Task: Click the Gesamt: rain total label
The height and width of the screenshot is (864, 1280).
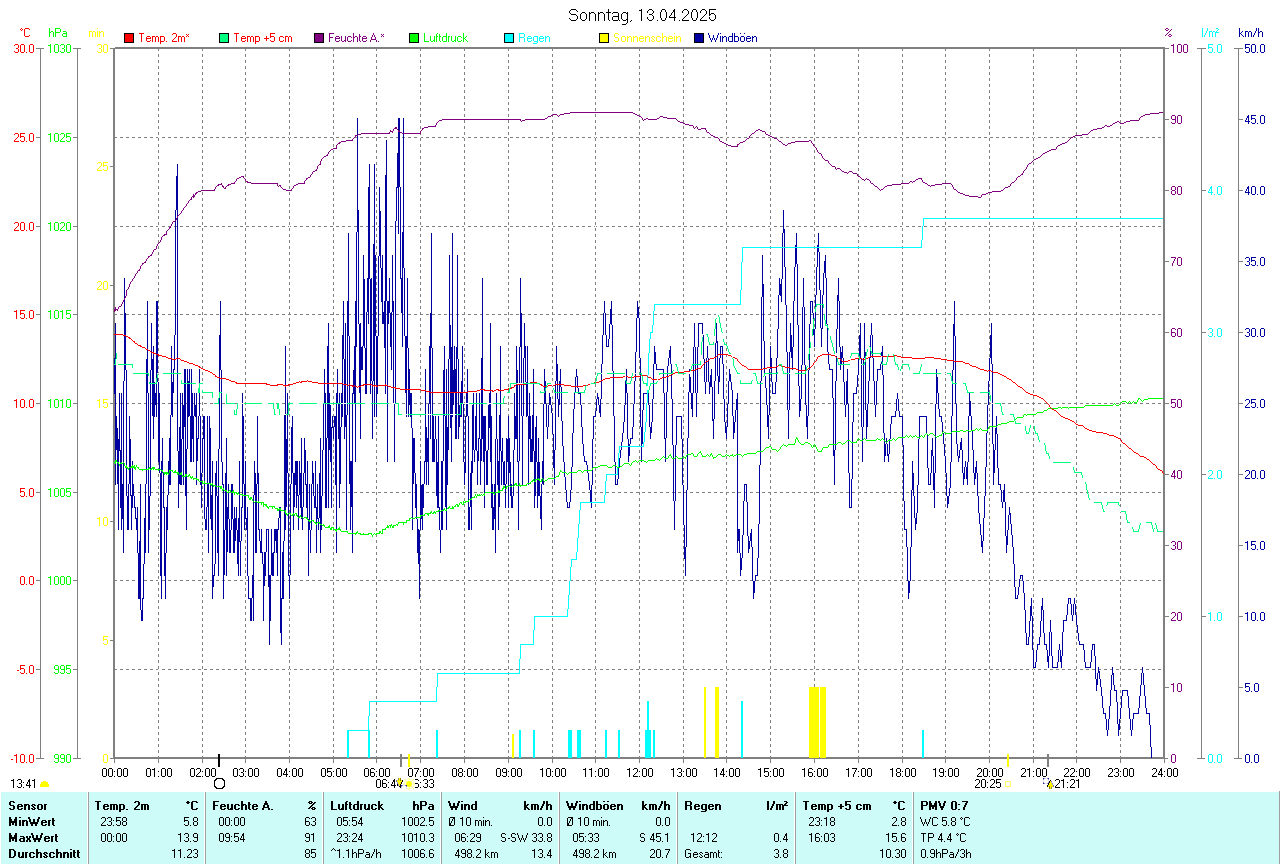Action: (704, 854)
